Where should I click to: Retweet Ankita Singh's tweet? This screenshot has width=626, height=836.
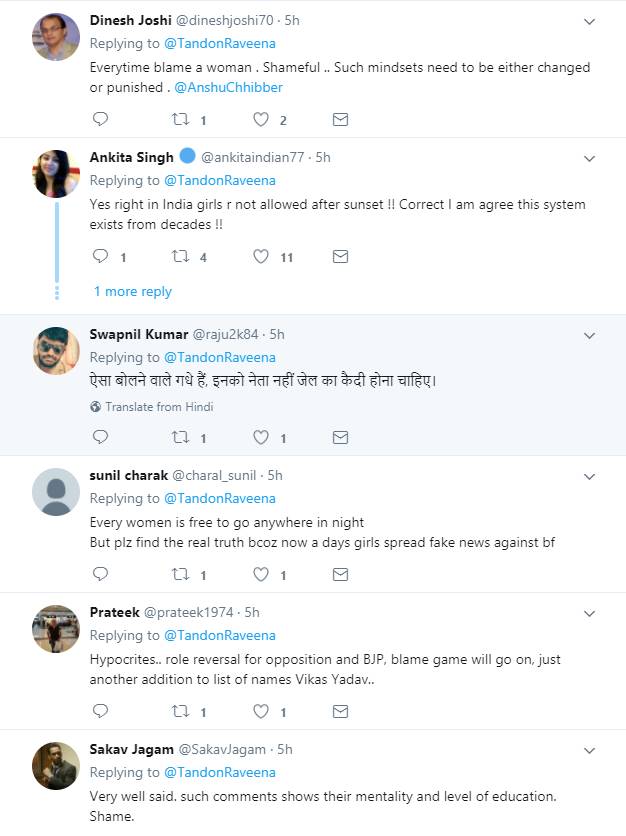(x=181, y=257)
